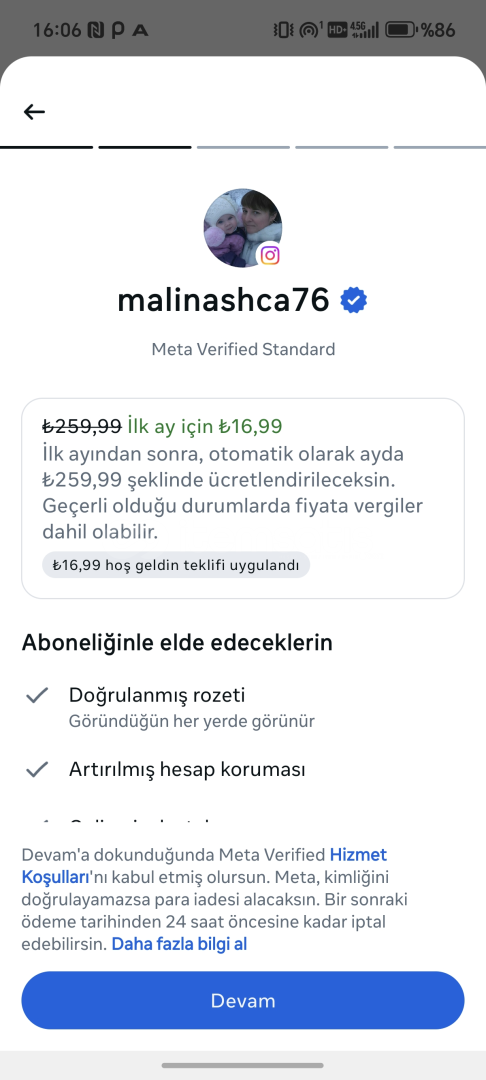This screenshot has height=1080, width=486.
Task: Tap checkmark beside Doğrulanmış rozeti
Action: [36, 695]
